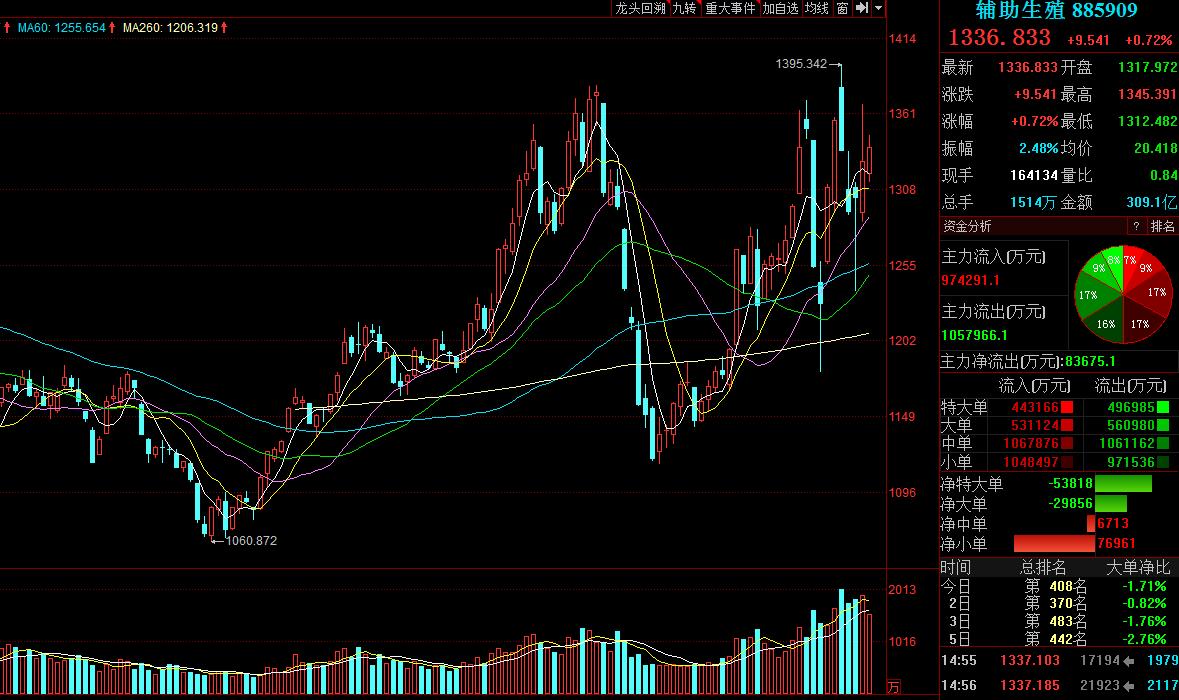
Task: Click the 5日 ranking row 第442名
Action: click(1056, 639)
